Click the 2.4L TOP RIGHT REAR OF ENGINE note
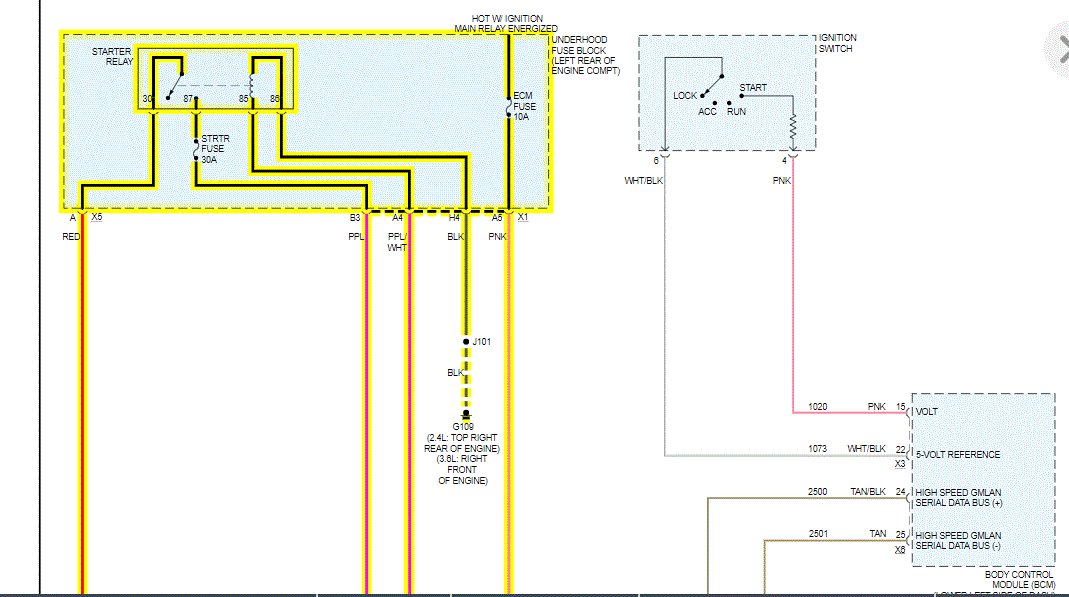Image resolution: width=1069 pixels, height=597 pixels. point(462,443)
